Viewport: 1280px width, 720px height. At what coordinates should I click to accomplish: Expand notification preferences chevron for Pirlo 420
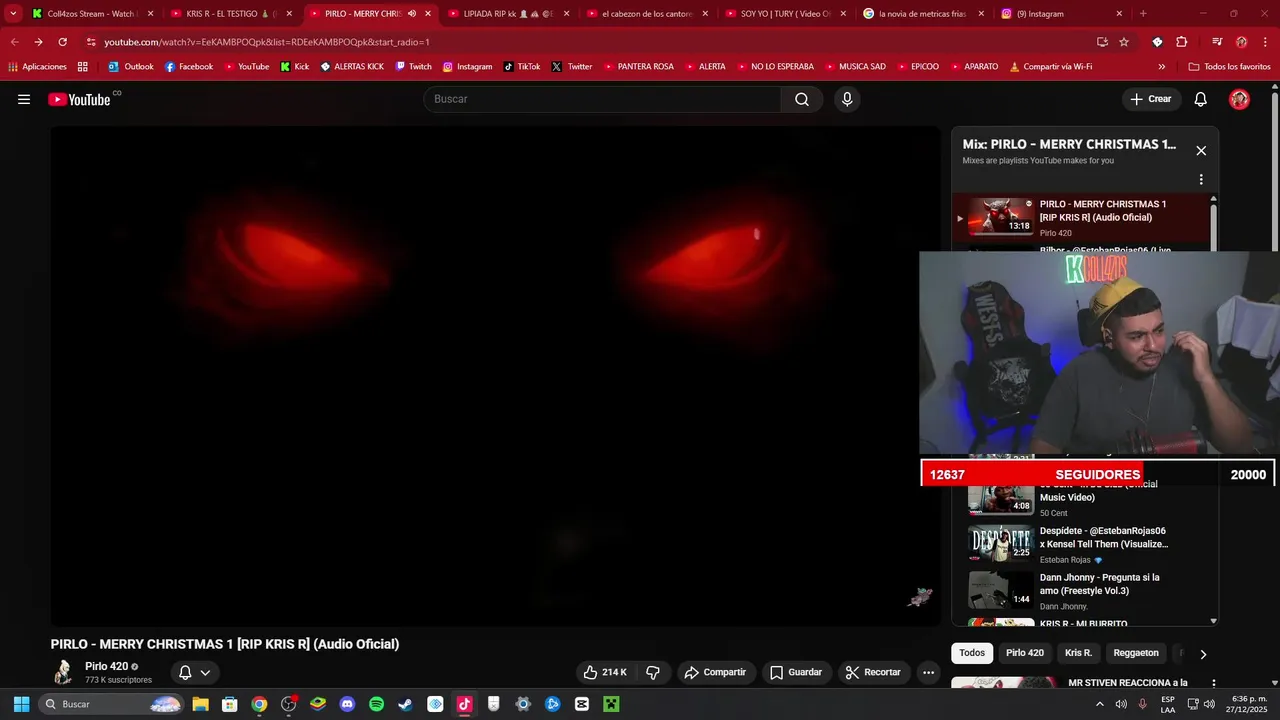click(205, 672)
